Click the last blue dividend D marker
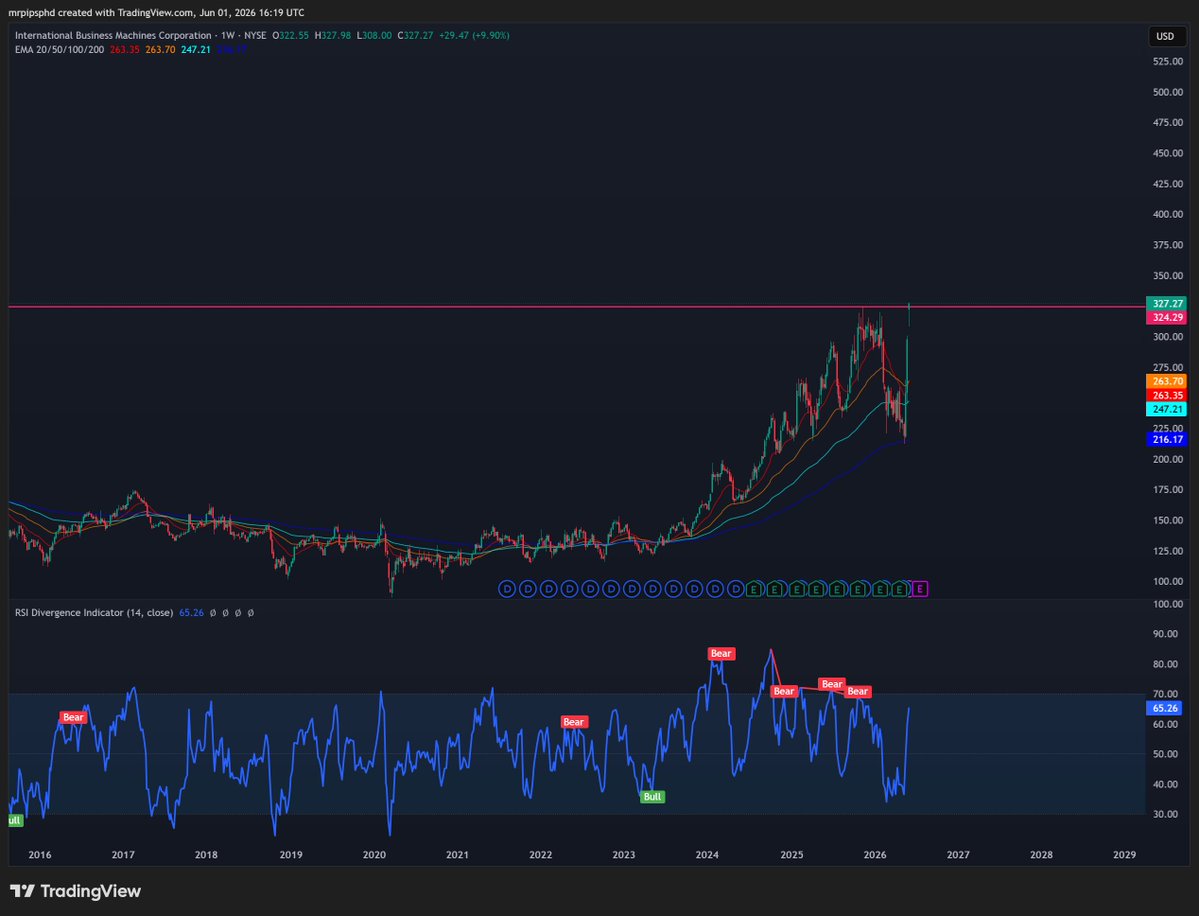Screen dimensions: 1199x916 pos(736,589)
